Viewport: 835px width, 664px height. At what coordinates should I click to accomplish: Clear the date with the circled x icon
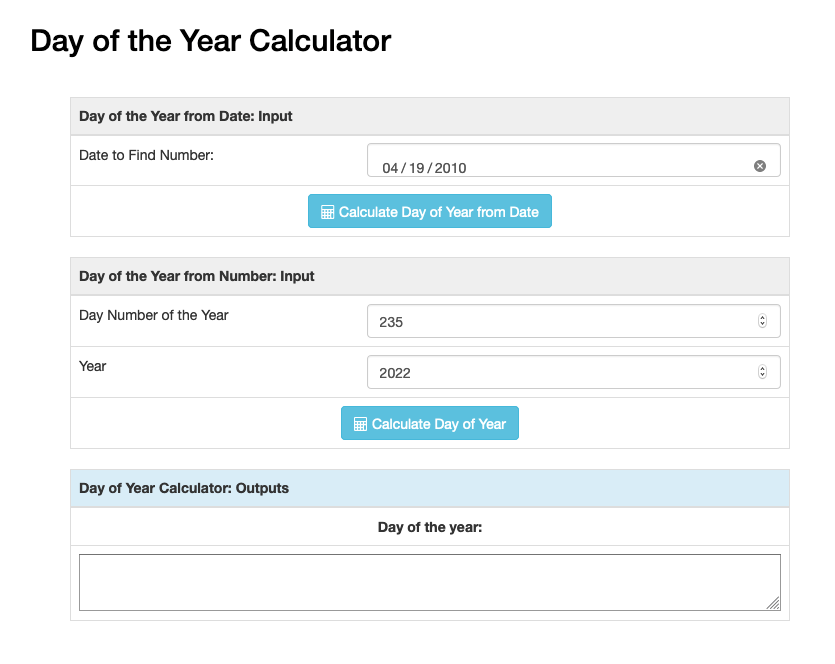click(760, 166)
